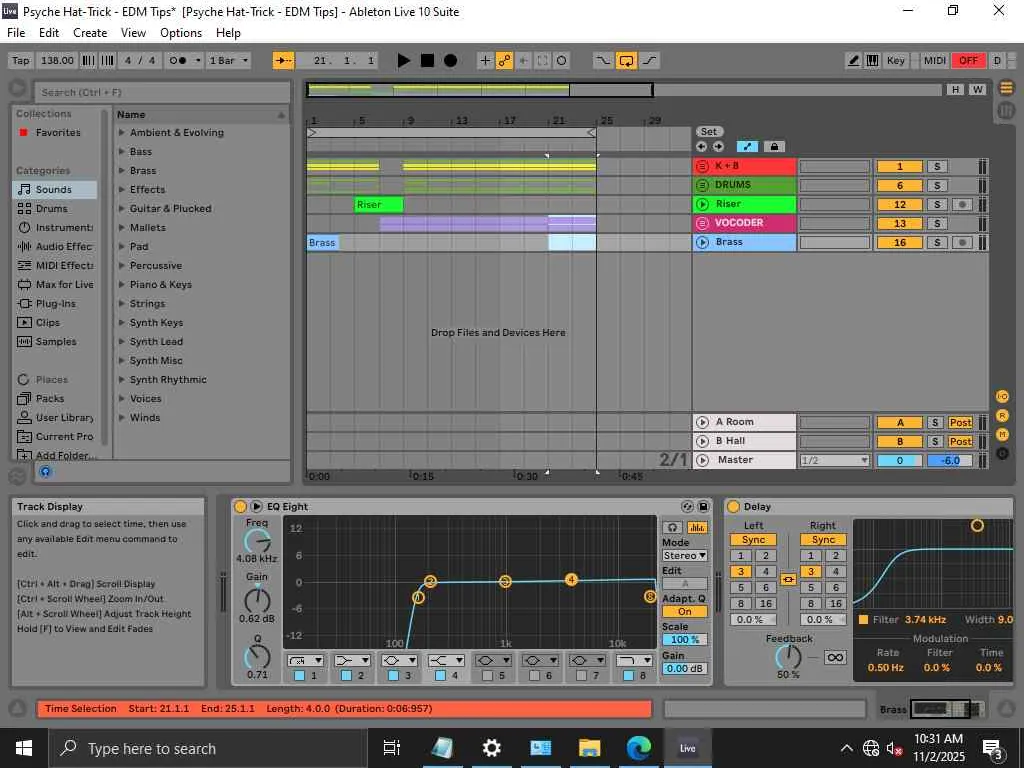
Task: Click the W optimize width button
Action: click(x=977, y=89)
